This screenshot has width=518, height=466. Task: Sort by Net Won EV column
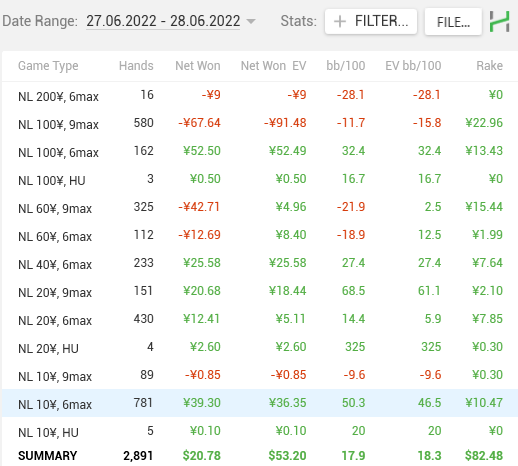273,66
